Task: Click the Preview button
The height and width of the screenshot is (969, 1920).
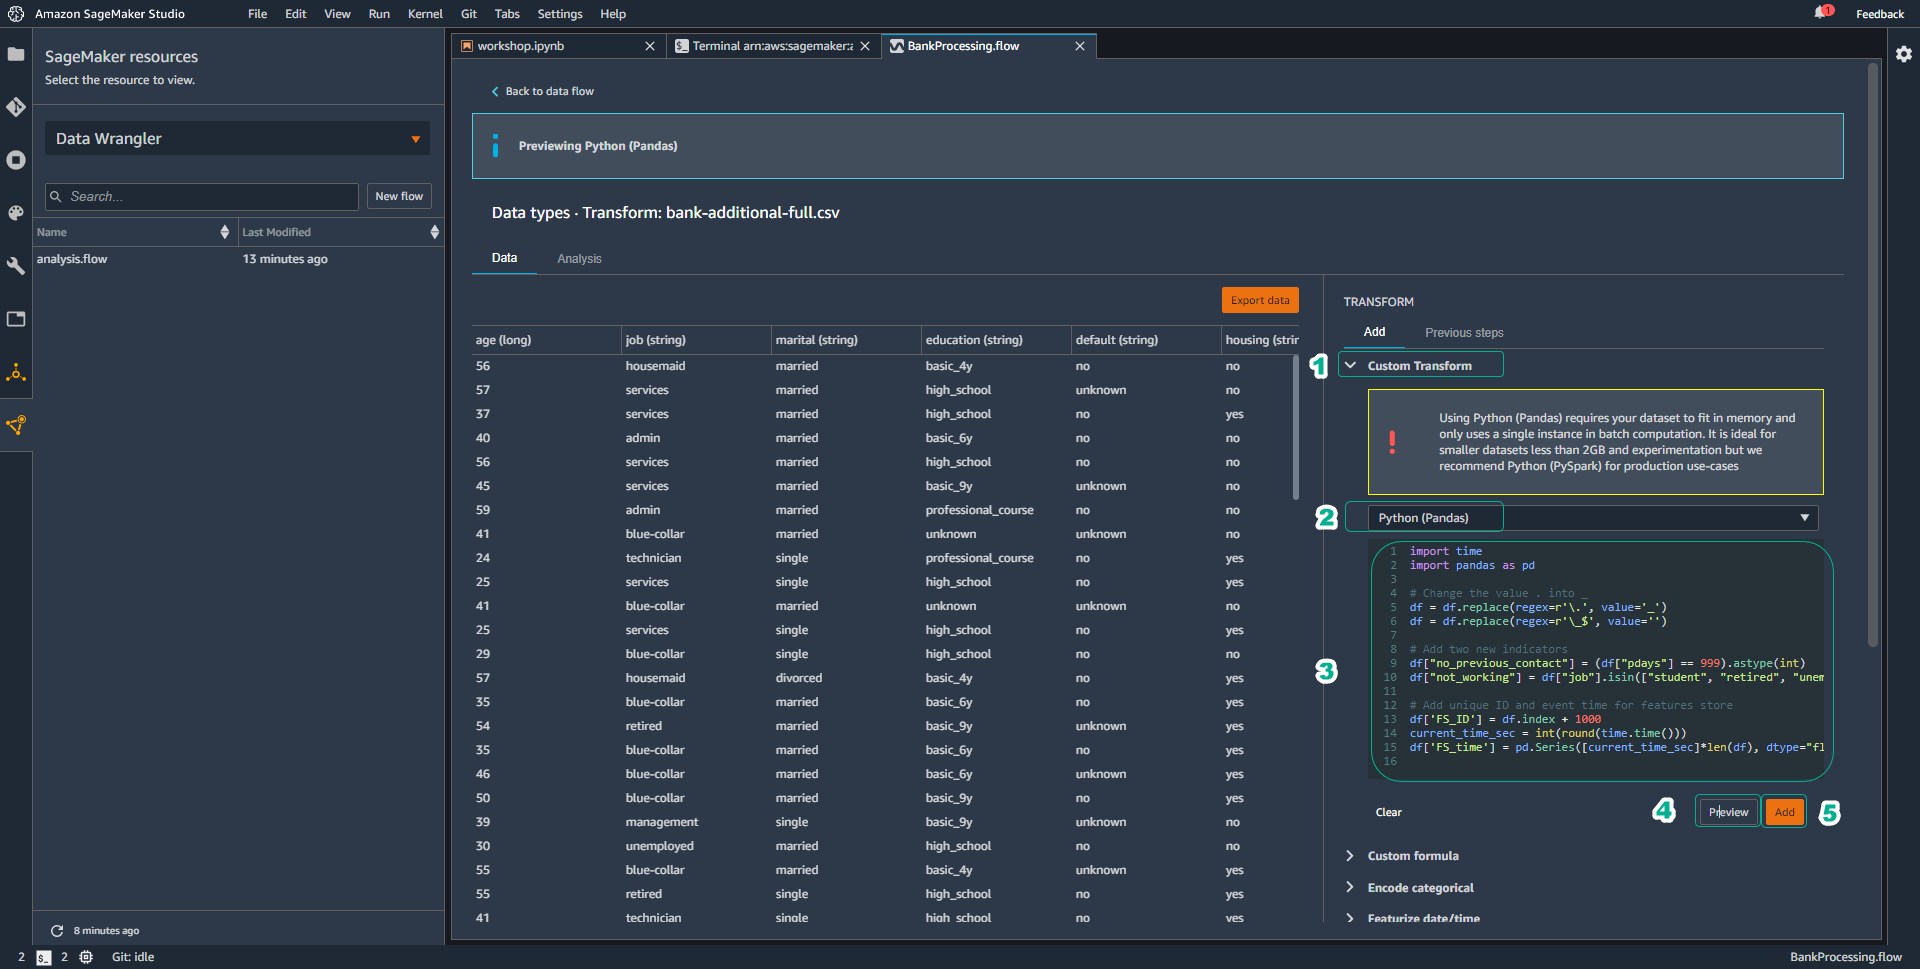Action: (x=1728, y=812)
